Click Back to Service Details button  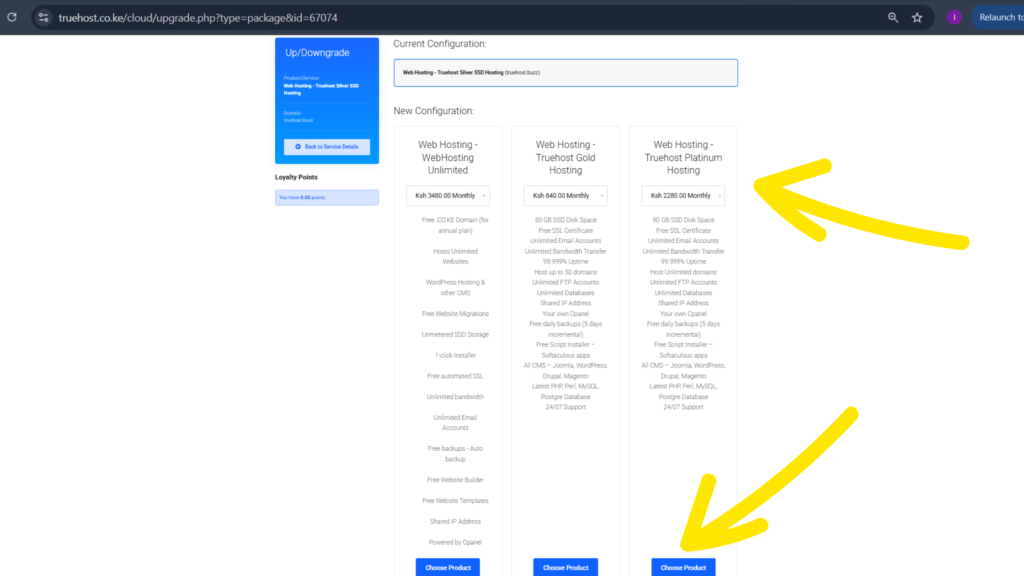(x=327, y=147)
